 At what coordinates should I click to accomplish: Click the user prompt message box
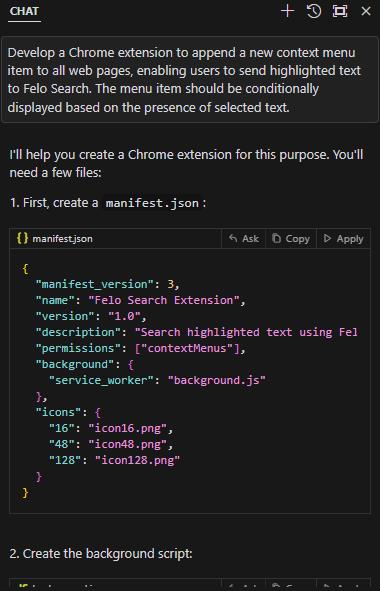click(x=190, y=80)
